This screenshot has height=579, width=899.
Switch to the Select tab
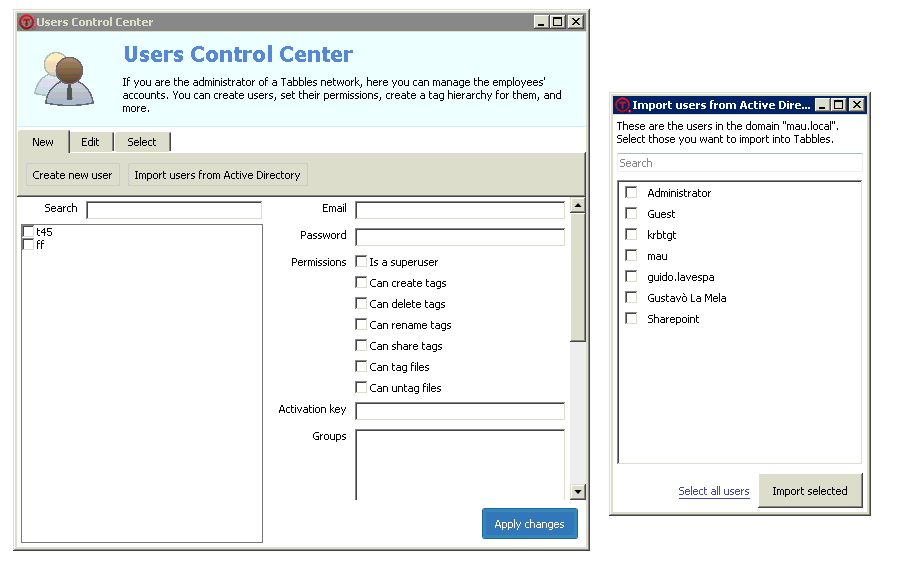click(142, 142)
